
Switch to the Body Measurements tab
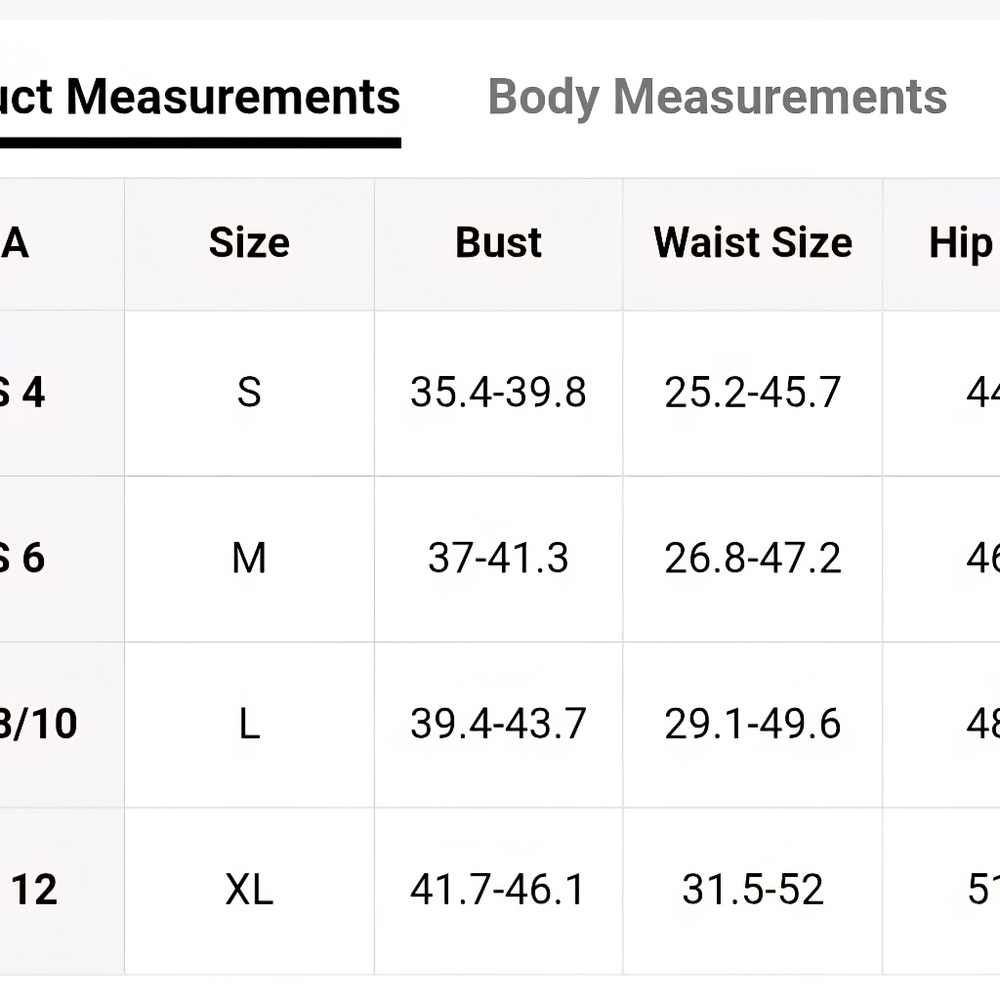tap(717, 98)
